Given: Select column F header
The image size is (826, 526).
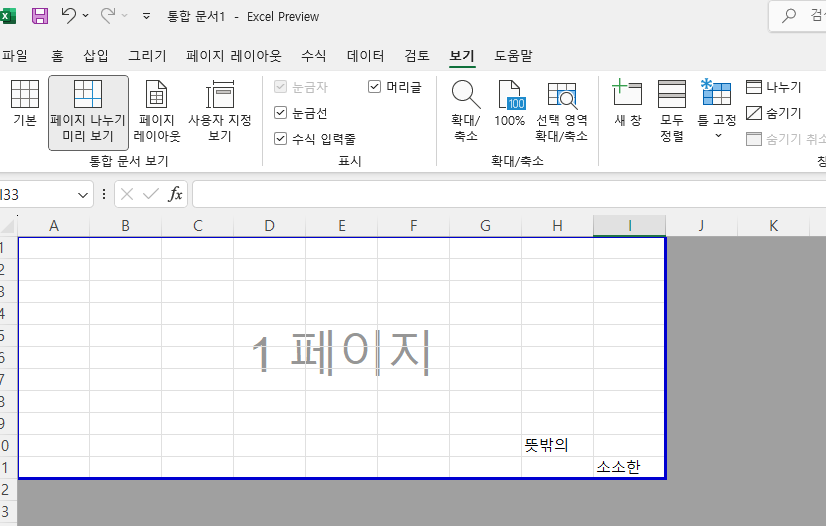Looking at the screenshot, I should [414, 226].
